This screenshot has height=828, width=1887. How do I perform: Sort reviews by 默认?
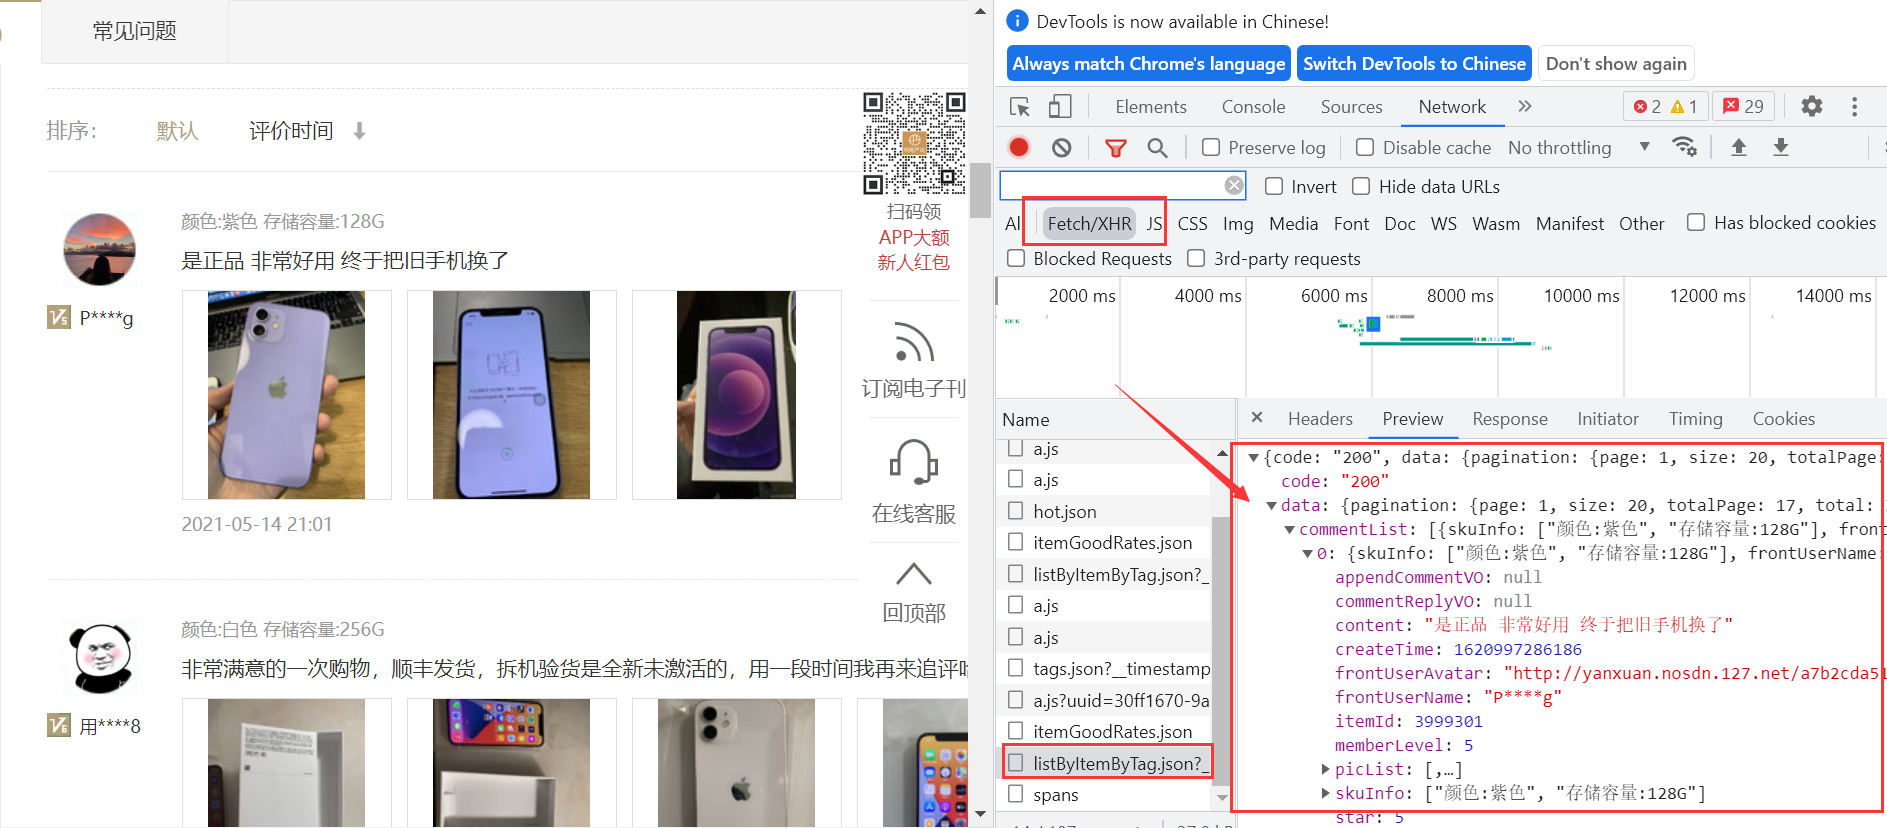[177, 131]
